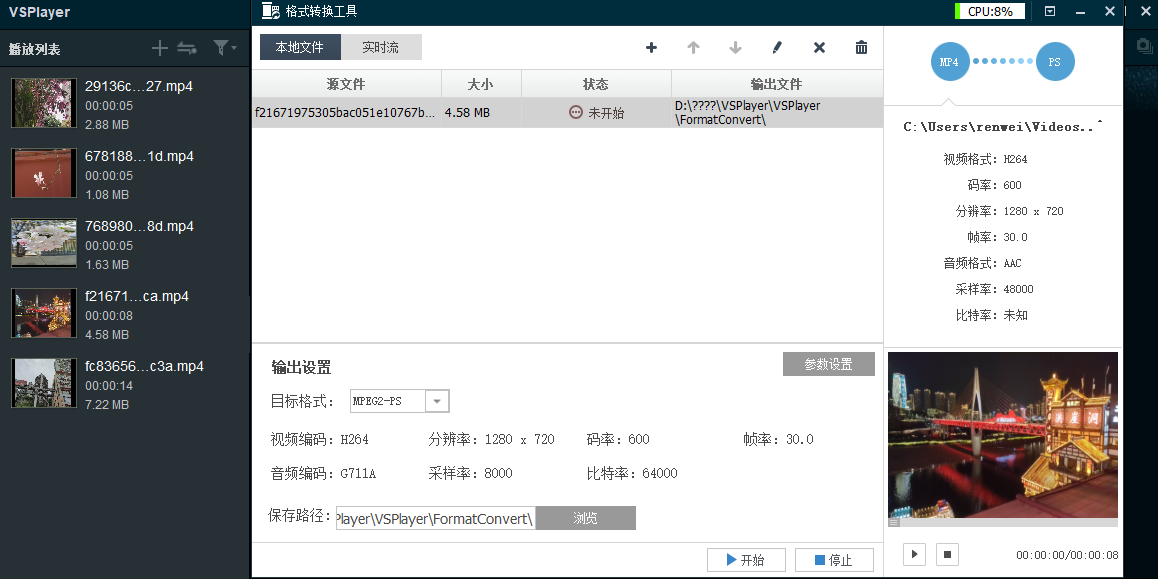Click the playlist loop mode icon

click(187, 48)
